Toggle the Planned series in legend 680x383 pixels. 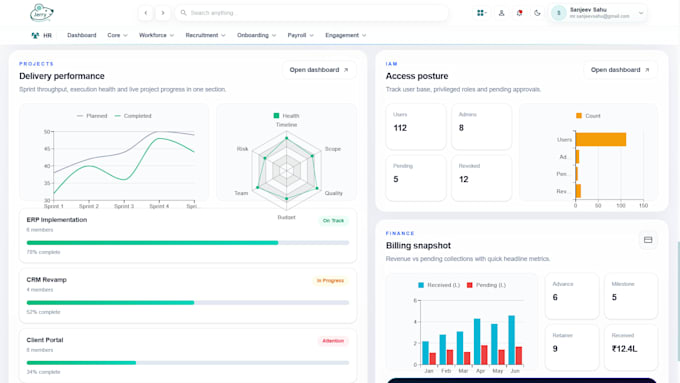pos(92,116)
